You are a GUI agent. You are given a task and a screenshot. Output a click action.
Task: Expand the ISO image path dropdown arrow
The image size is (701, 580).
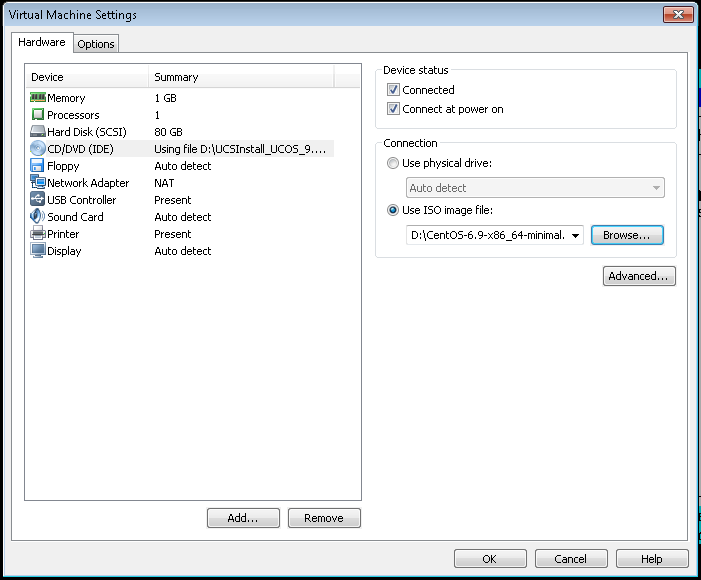(x=575, y=236)
